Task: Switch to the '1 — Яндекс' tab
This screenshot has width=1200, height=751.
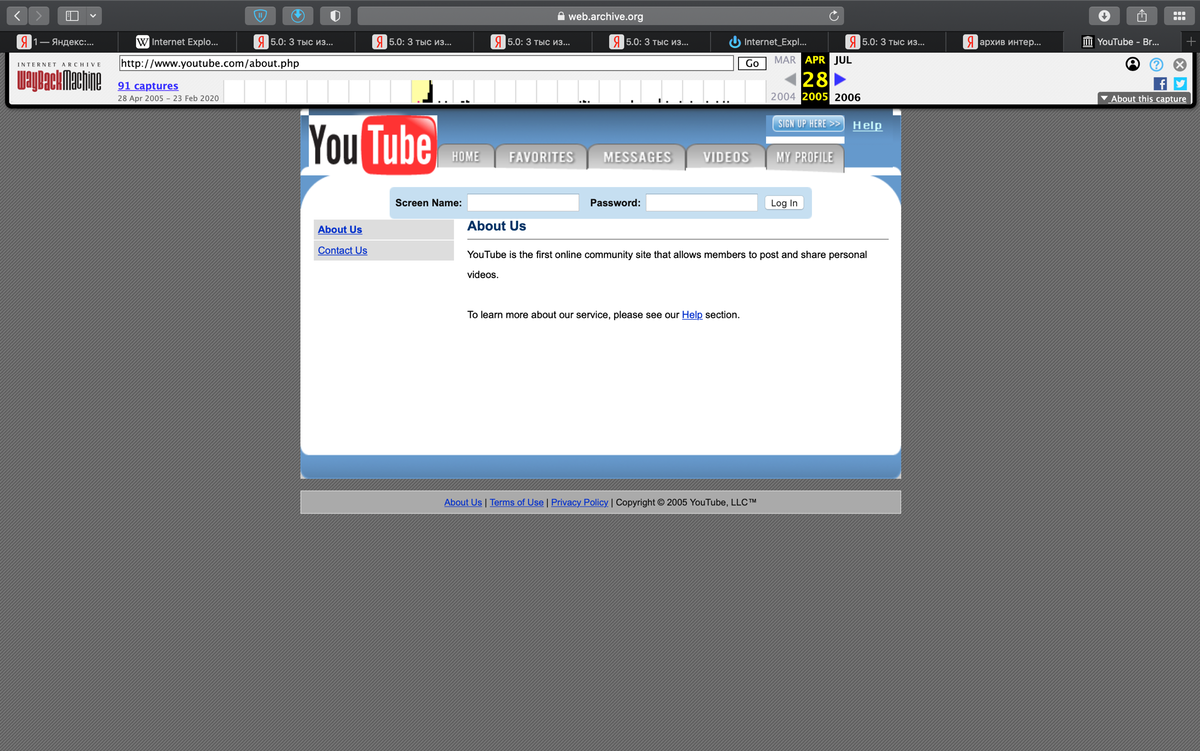Action: click(59, 42)
